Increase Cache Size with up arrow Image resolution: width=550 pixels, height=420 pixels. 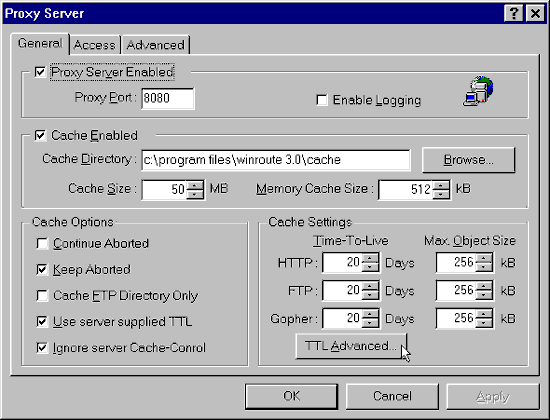(195, 185)
